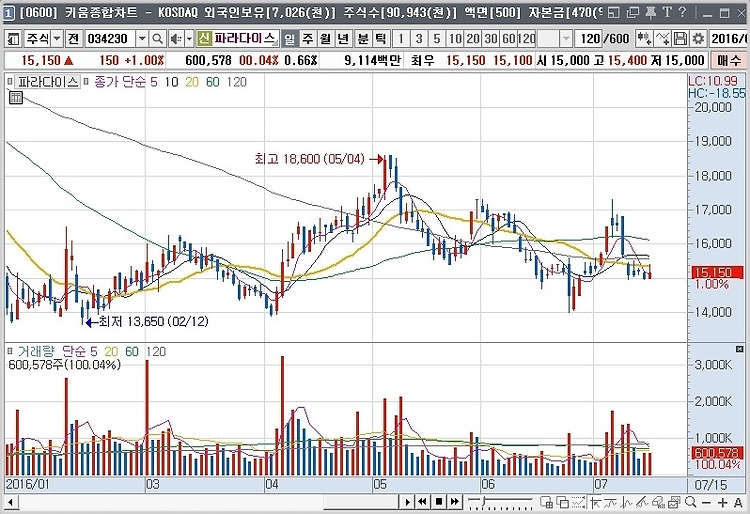Collapse the price chart indicator toggle by 파라다이스
The width and height of the screenshot is (750, 514).
(x=10, y=82)
